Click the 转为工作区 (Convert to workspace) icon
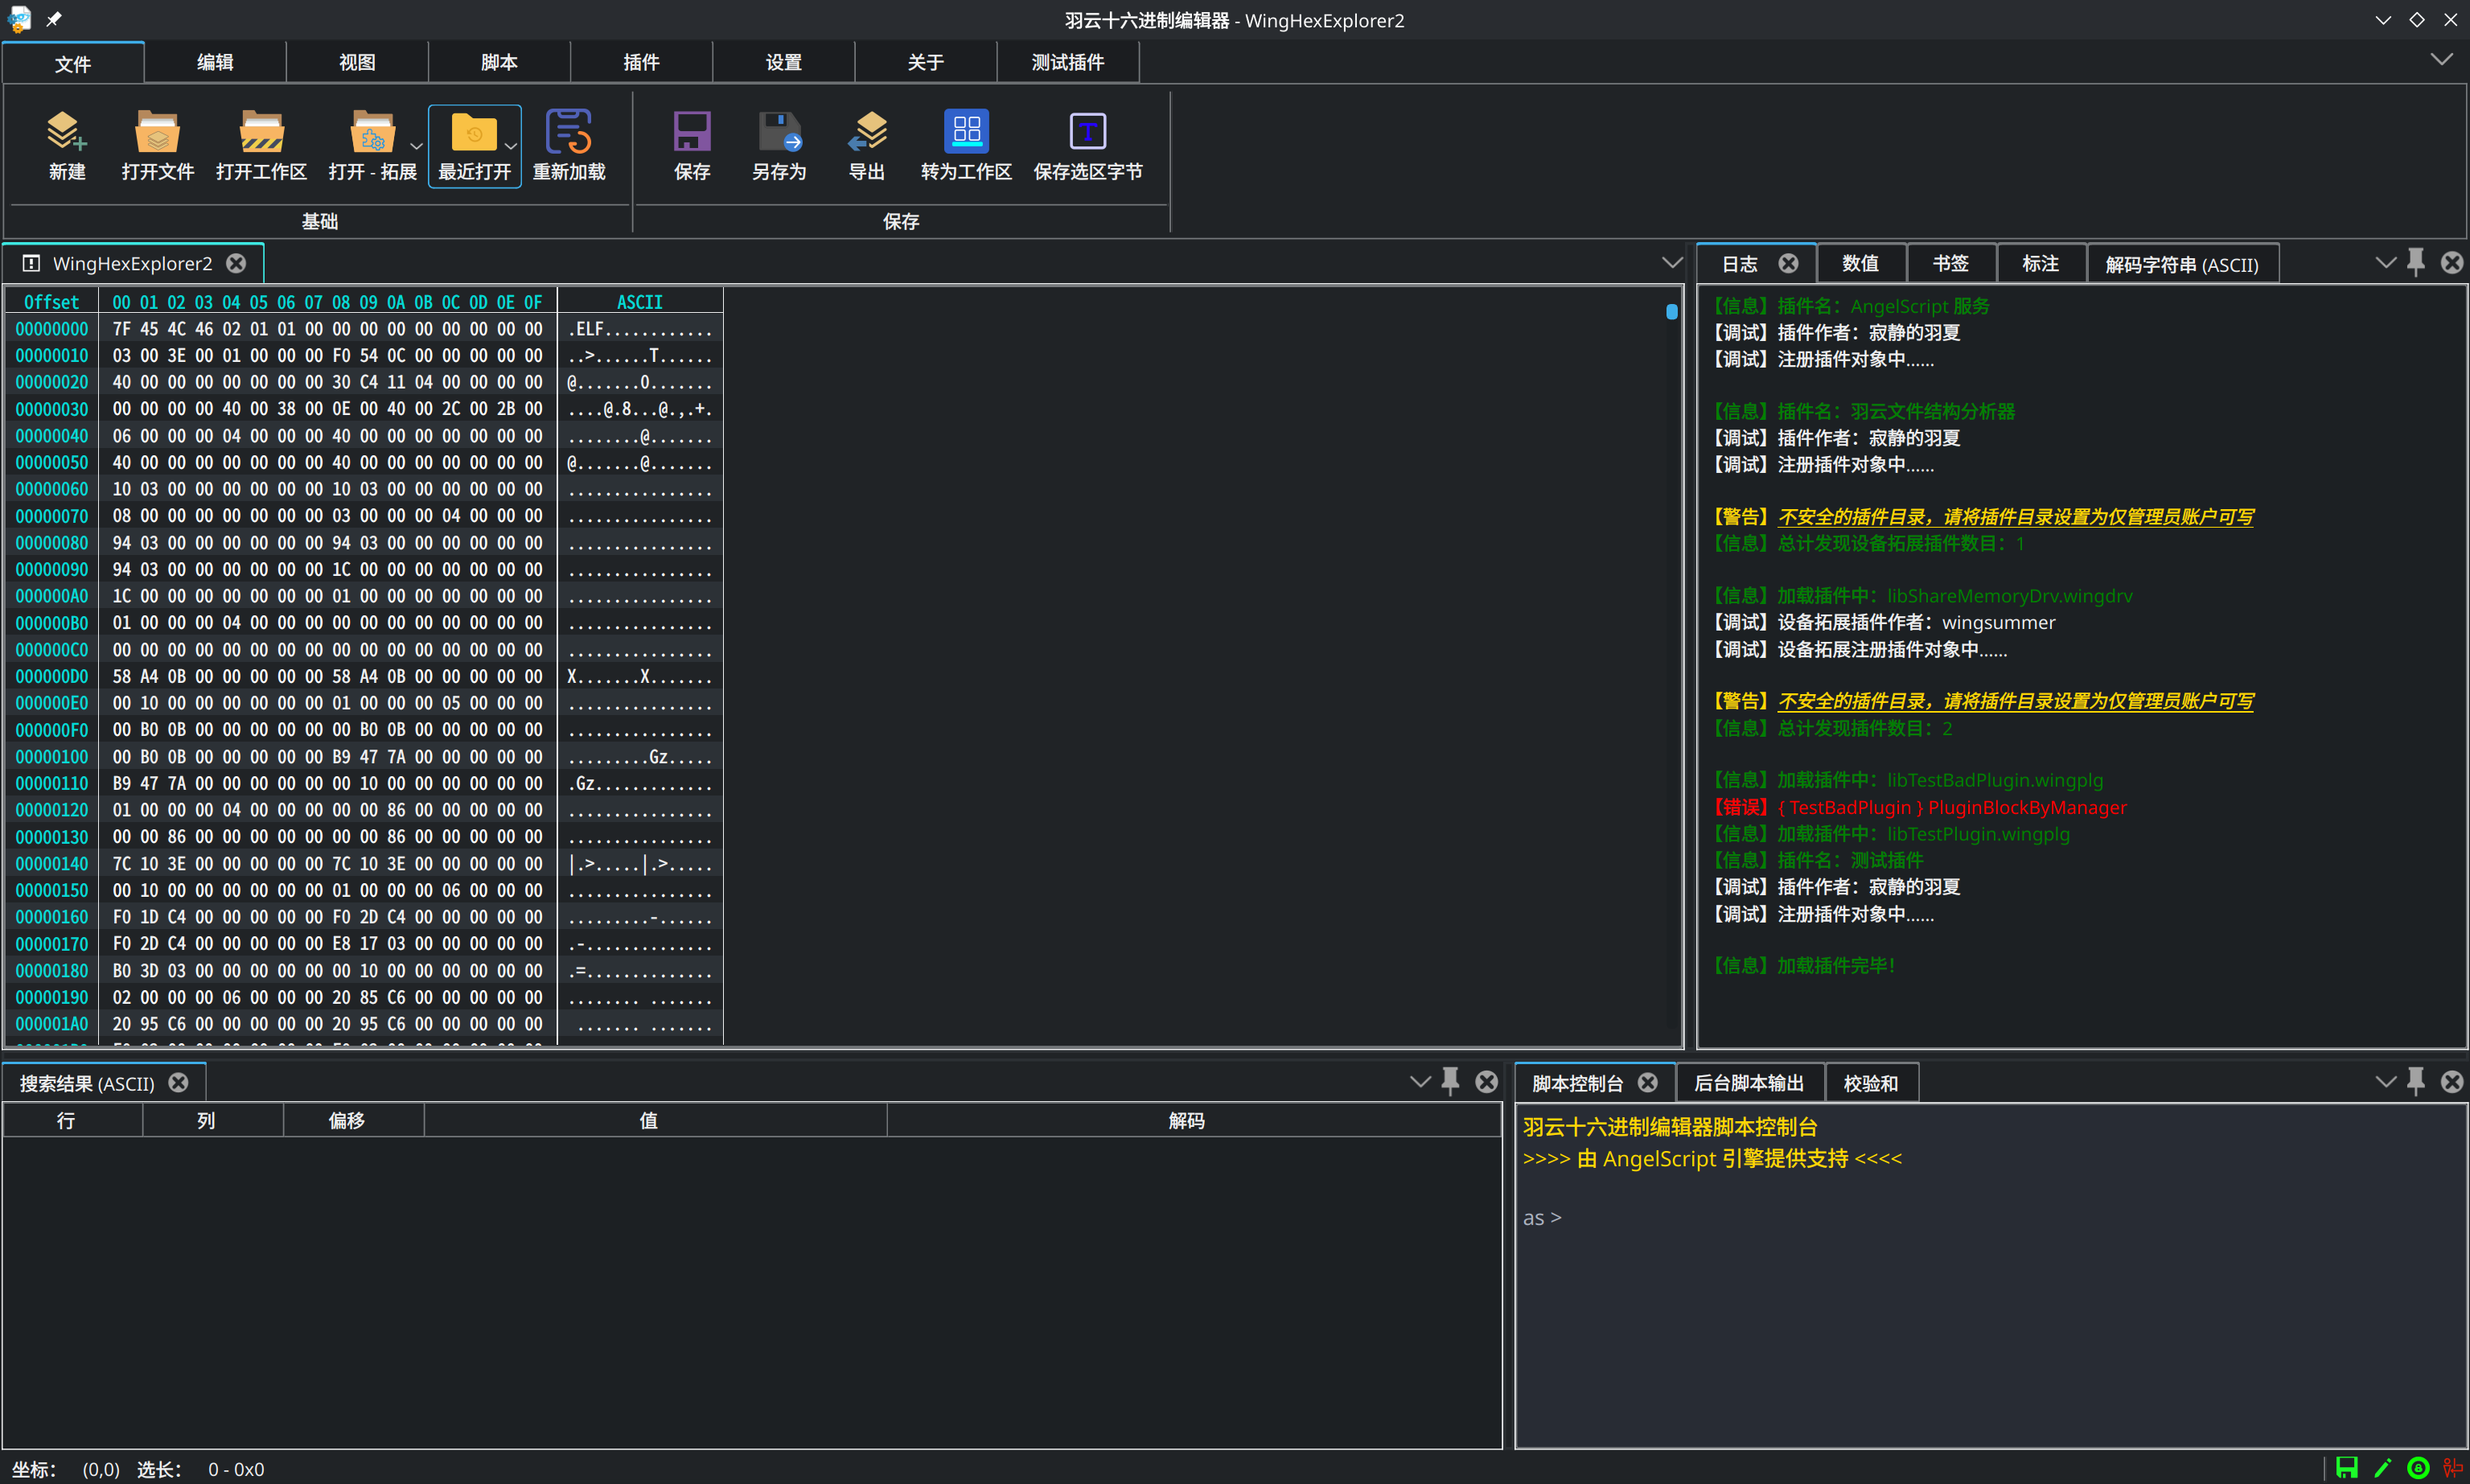 tap(966, 132)
